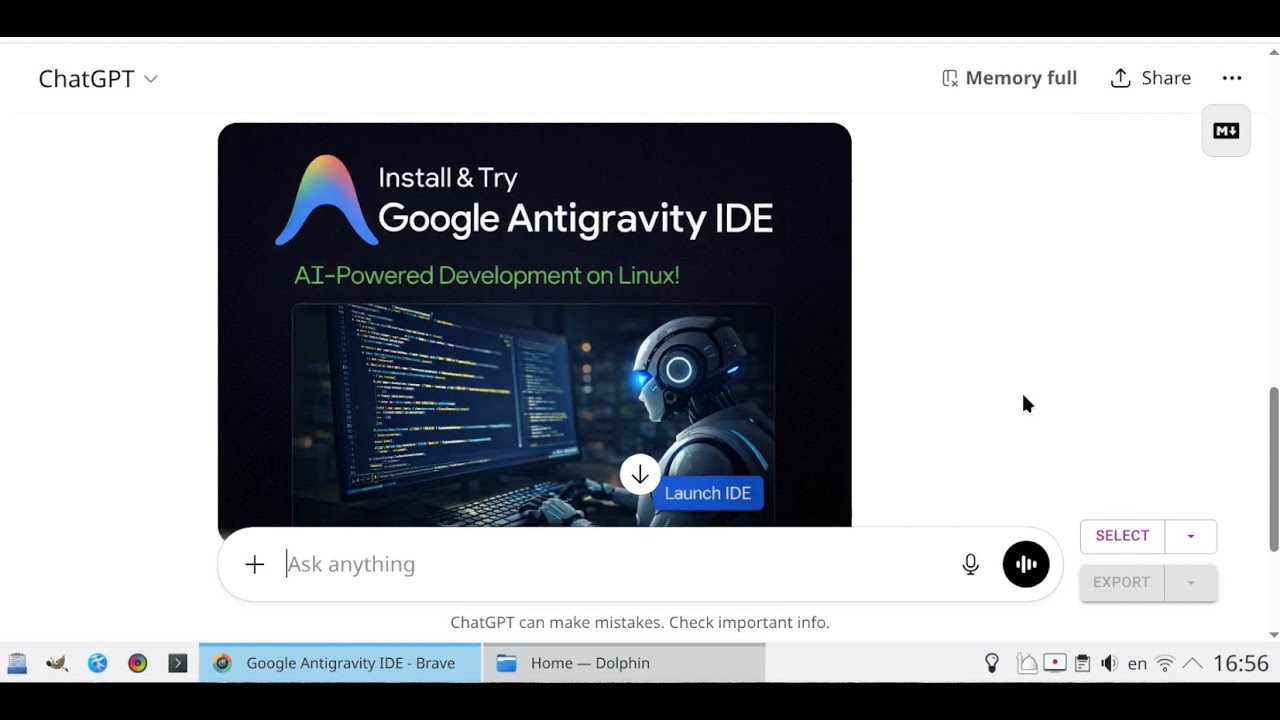Open the Wi-Fi network tray icon
Image resolution: width=1280 pixels, height=720 pixels.
(1165, 663)
